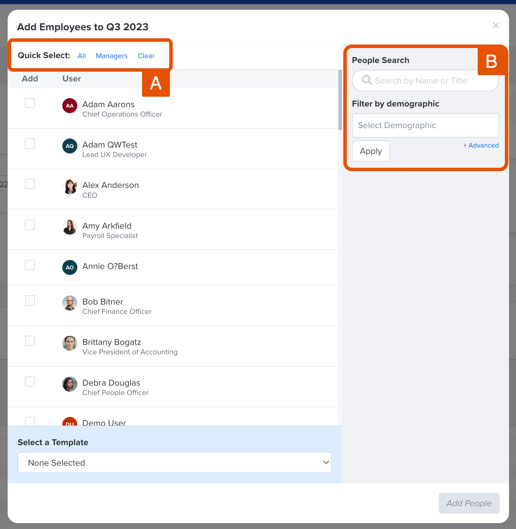516x529 pixels.
Task: Open the Select Demographic dropdown
Action: pos(425,125)
